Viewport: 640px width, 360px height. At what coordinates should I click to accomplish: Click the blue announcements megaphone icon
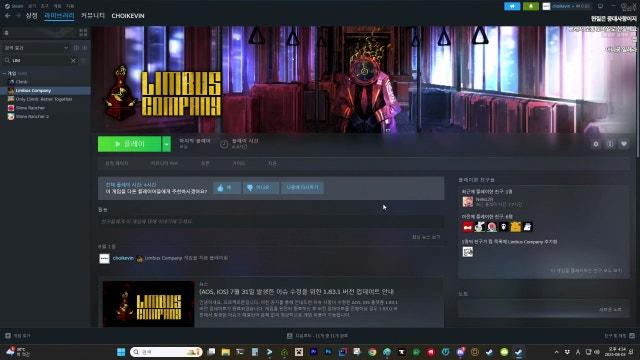[512, 6]
